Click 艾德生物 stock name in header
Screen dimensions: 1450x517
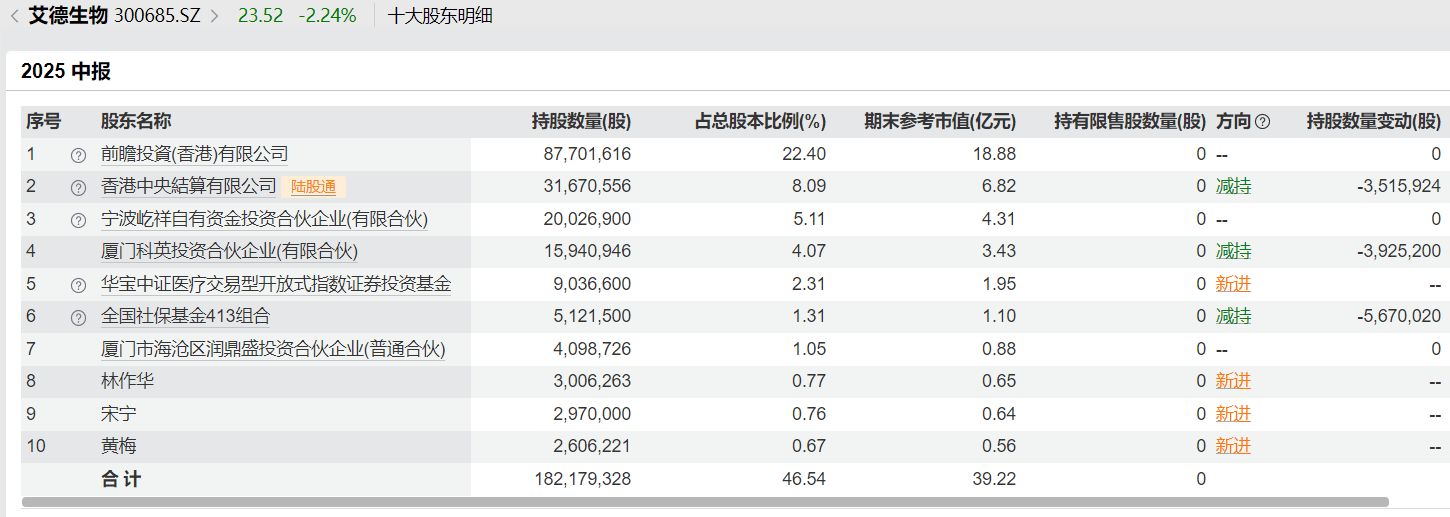pos(68,16)
